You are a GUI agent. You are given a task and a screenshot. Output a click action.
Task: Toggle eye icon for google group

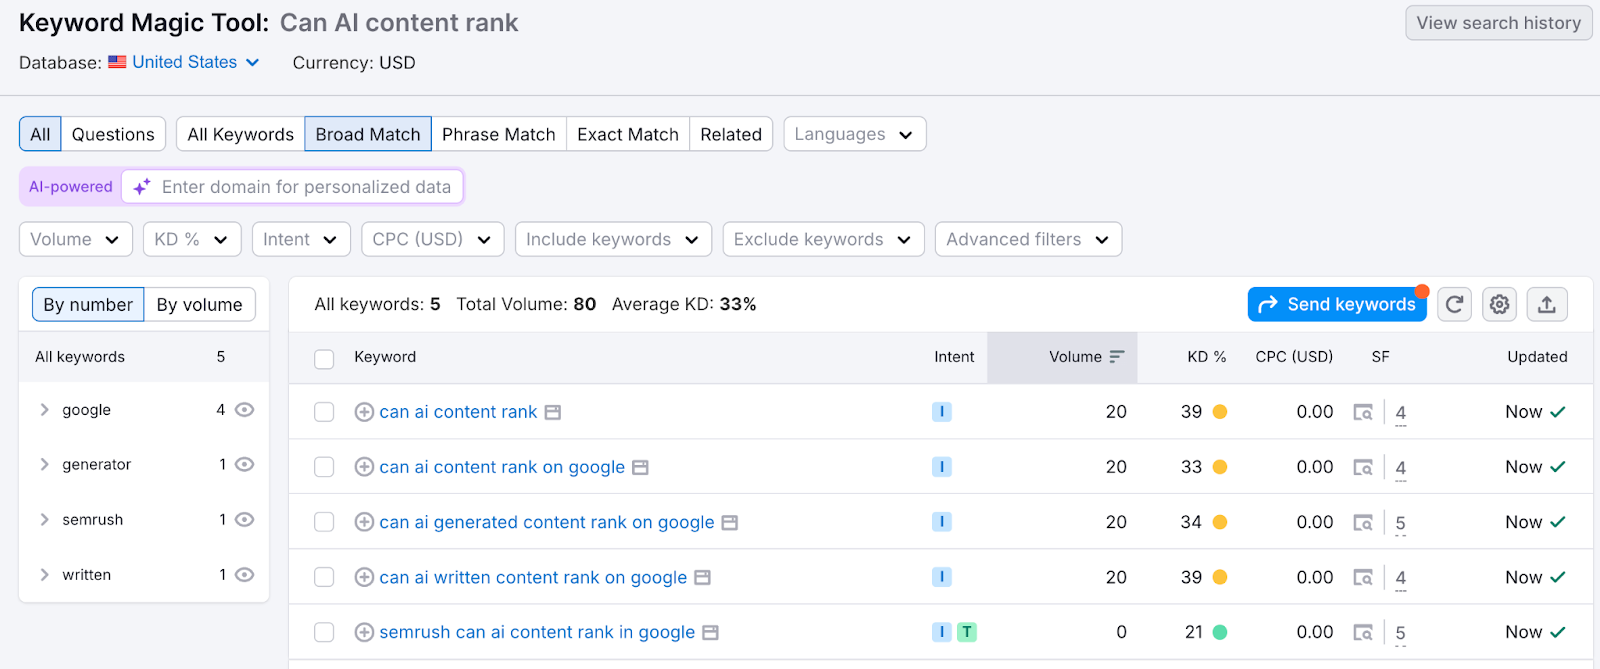pyautogui.click(x=244, y=410)
